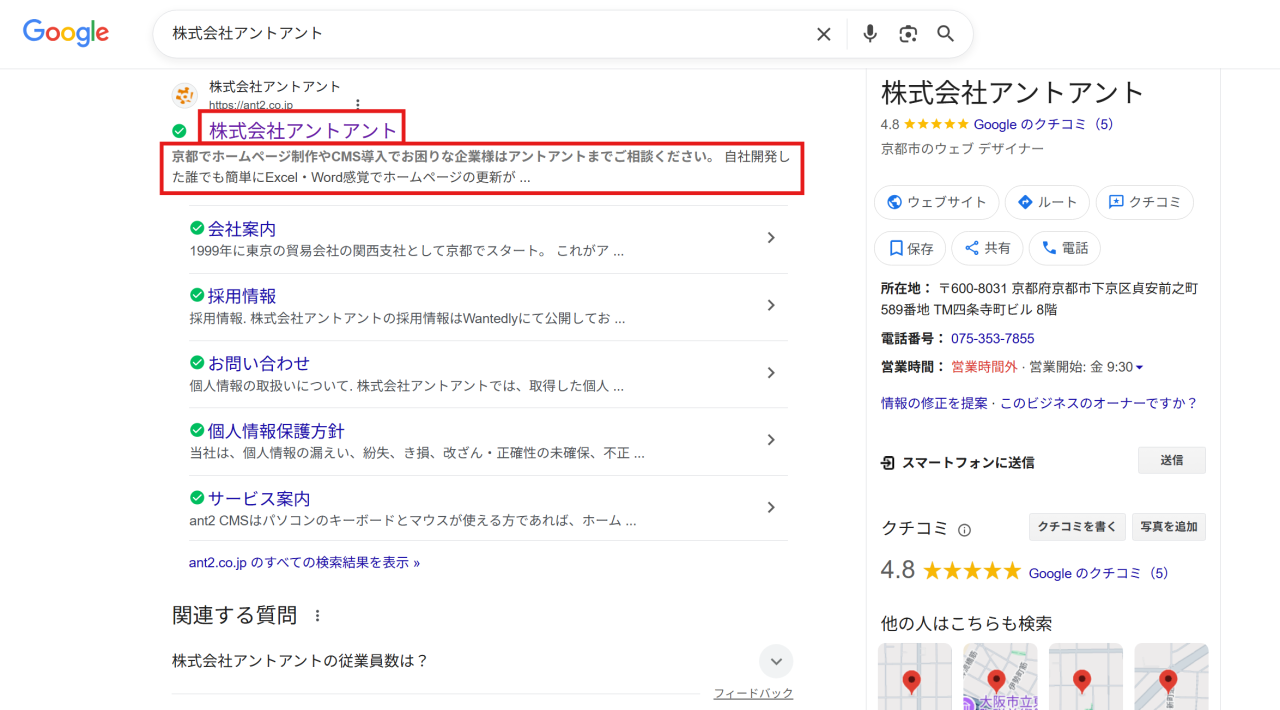Click ant2 favicon beside site name

click(x=185, y=96)
